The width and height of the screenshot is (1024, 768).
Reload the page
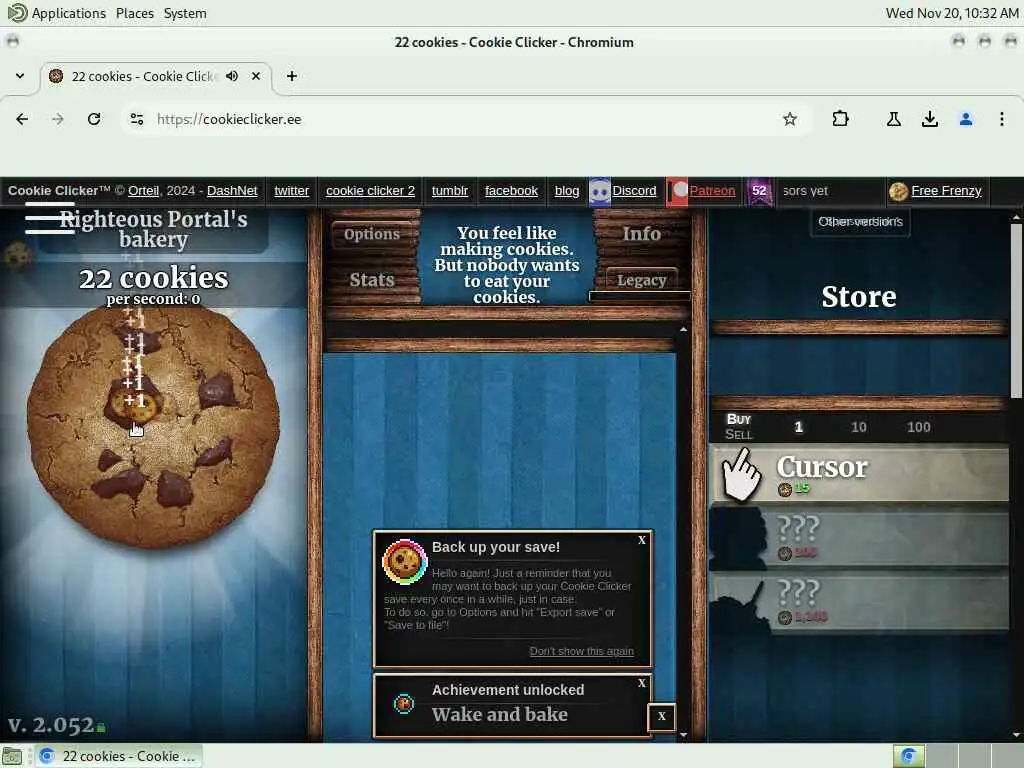point(94,119)
